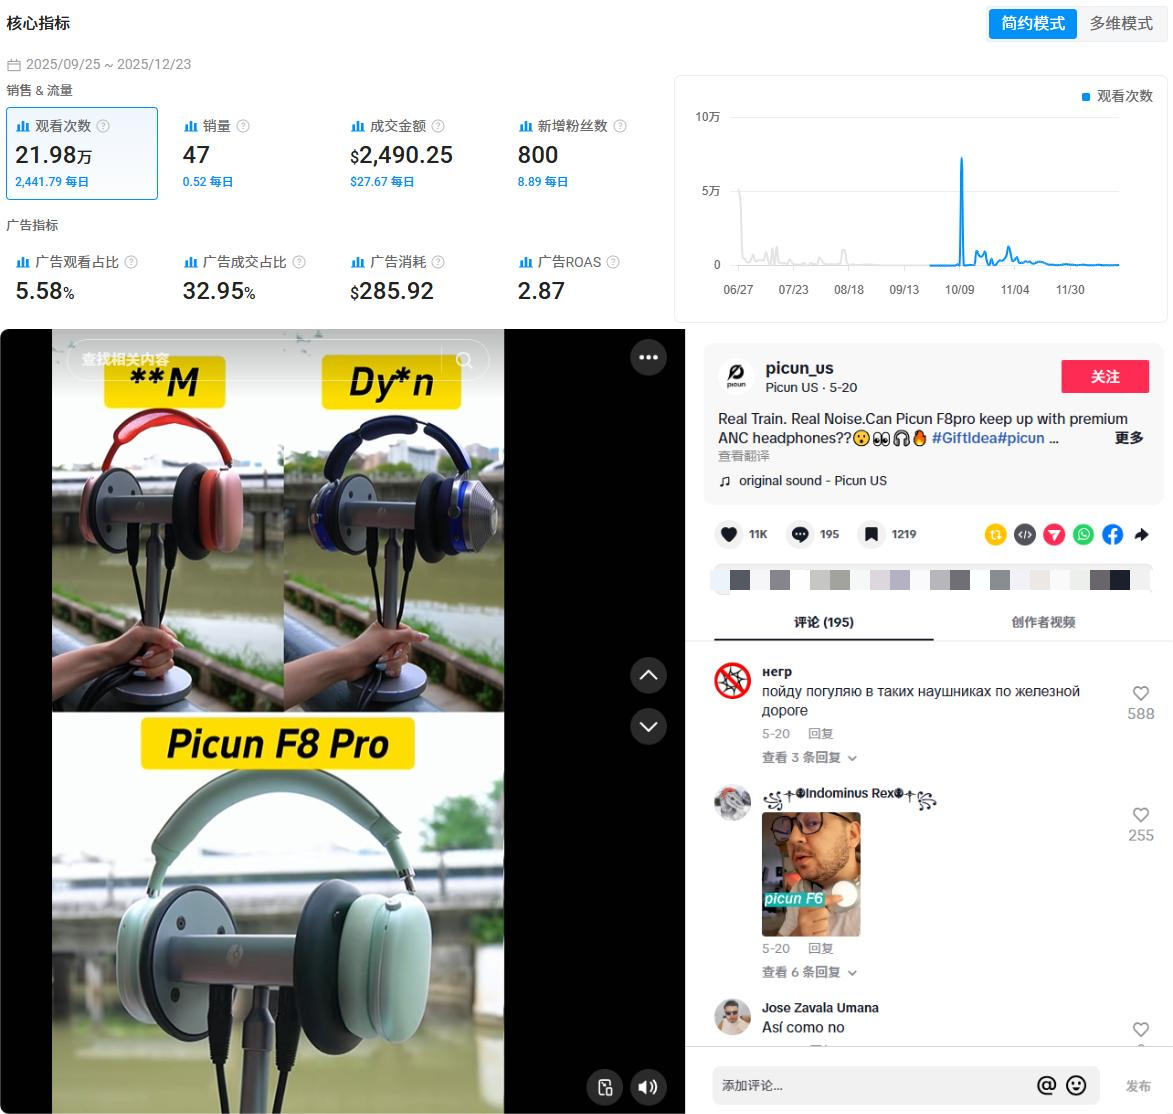Expand 查看 3 条回复 under негр's comment
The image size is (1173, 1114).
pyautogui.click(x=809, y=758)
